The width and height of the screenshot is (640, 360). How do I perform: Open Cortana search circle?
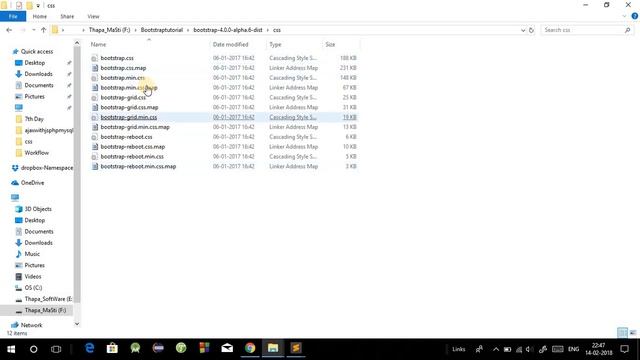click(33, 349)
